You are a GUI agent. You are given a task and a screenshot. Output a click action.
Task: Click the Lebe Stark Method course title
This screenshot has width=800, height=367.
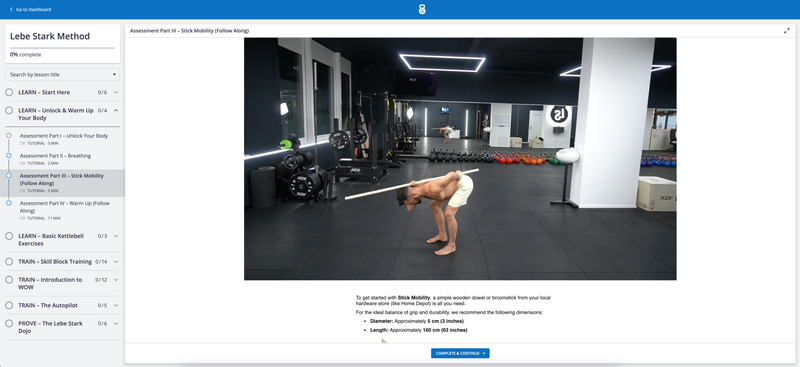[x=50, y=36]
